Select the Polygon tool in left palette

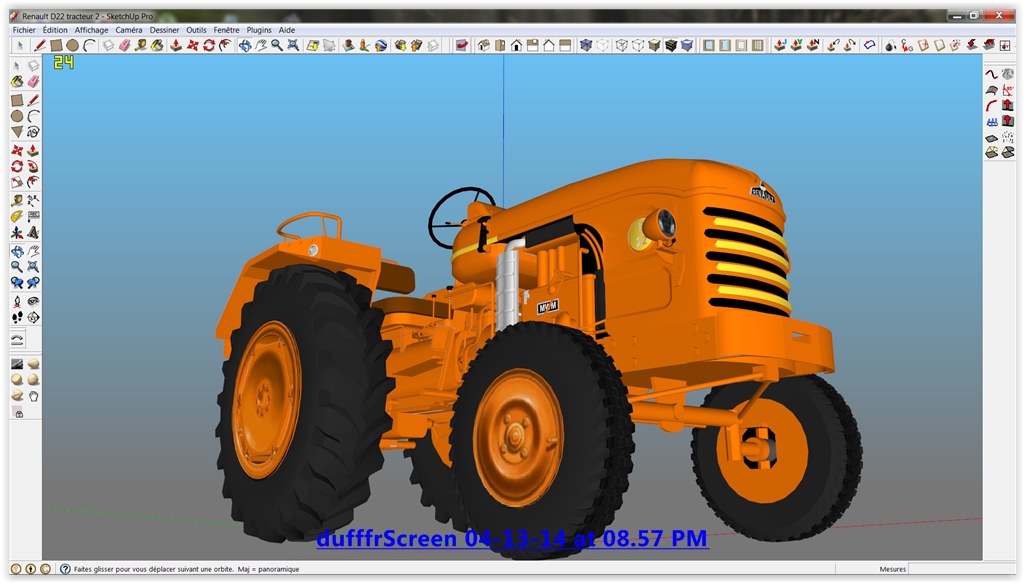point(17,132)
